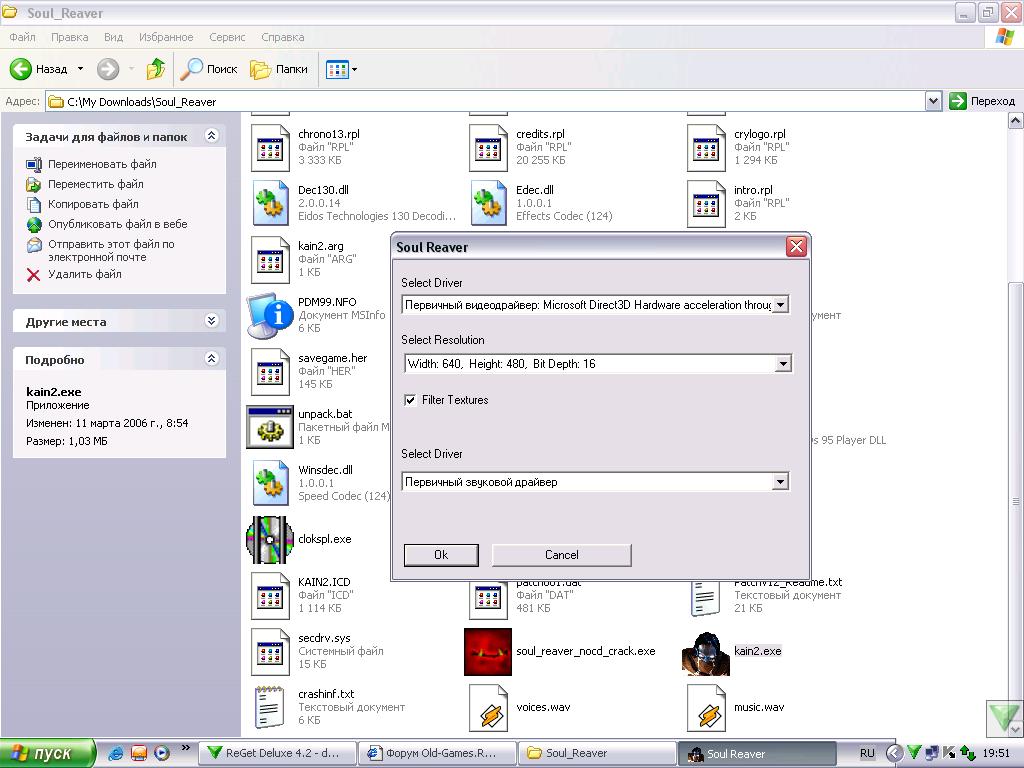This screenshot has width=1024, height=768.
Task: Open the Сервис menu
Action: click(x=227, y=37)
